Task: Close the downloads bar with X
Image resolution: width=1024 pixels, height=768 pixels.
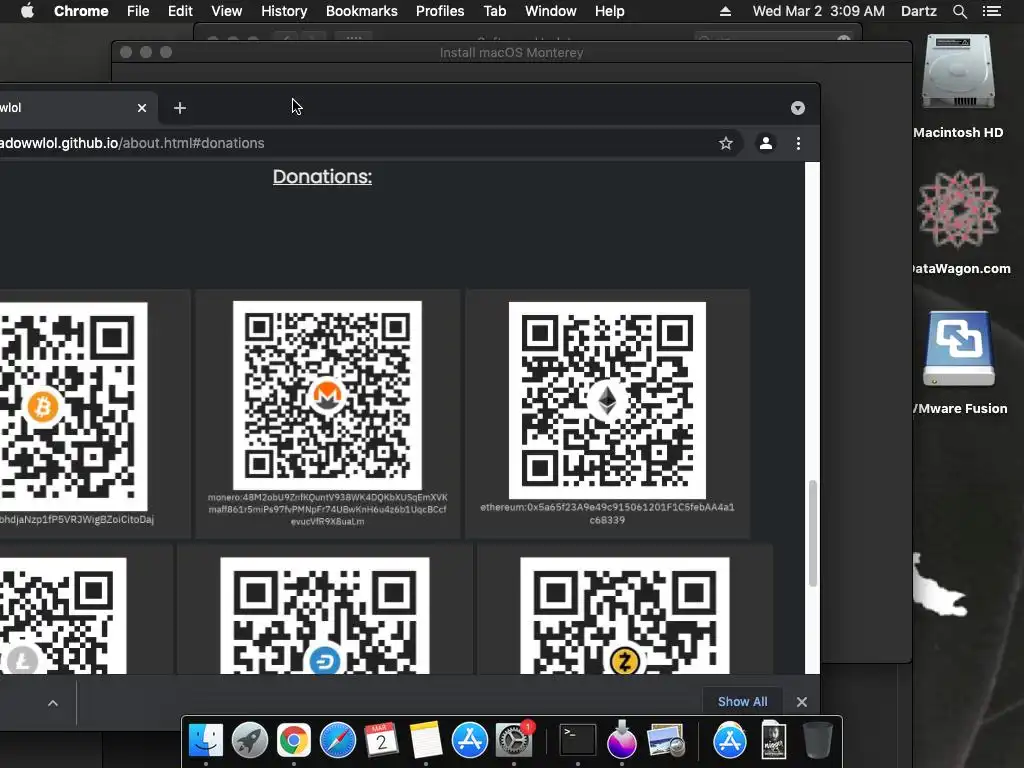Action: tap(802, 702)
